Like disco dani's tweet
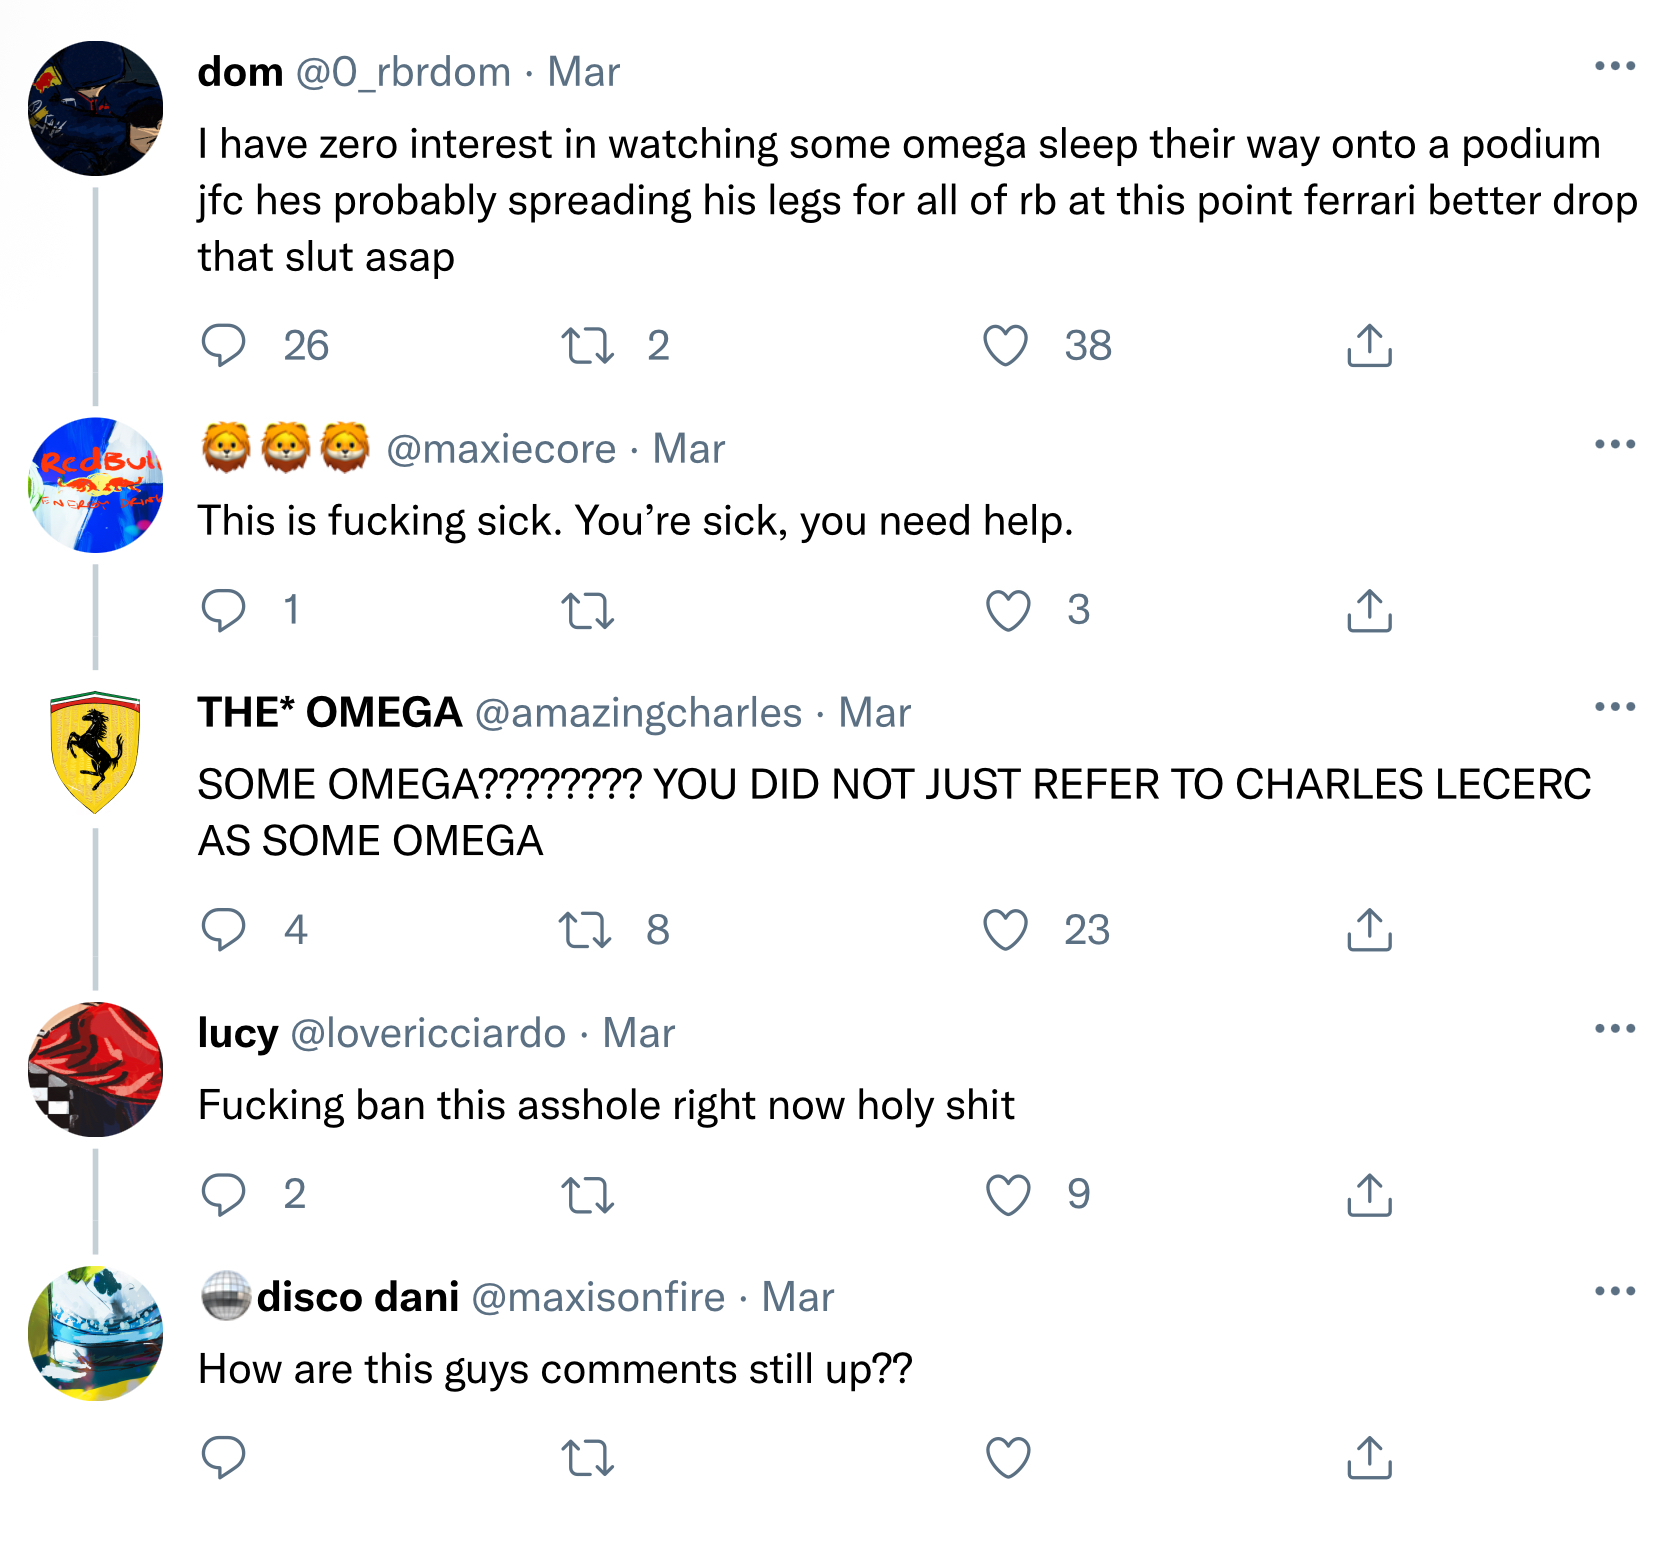This screenshot has height=1549, width=1671. tap(1007, 1458)
